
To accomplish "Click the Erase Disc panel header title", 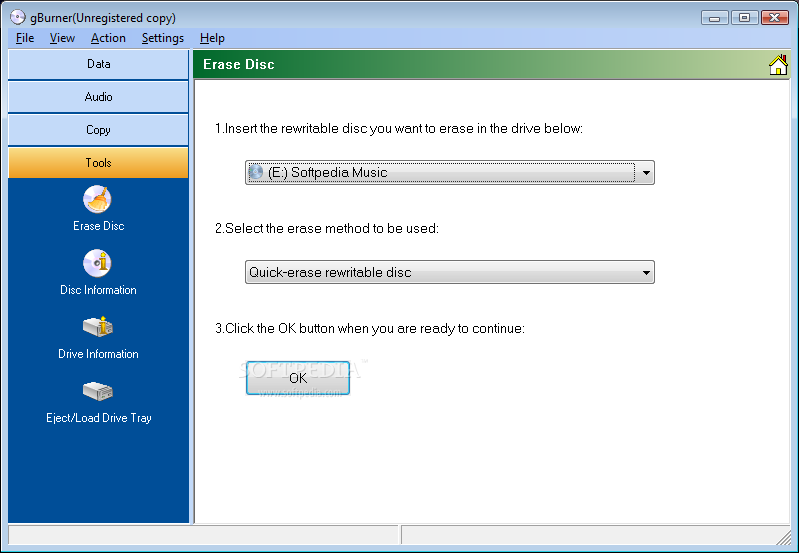I will [238, 64].
